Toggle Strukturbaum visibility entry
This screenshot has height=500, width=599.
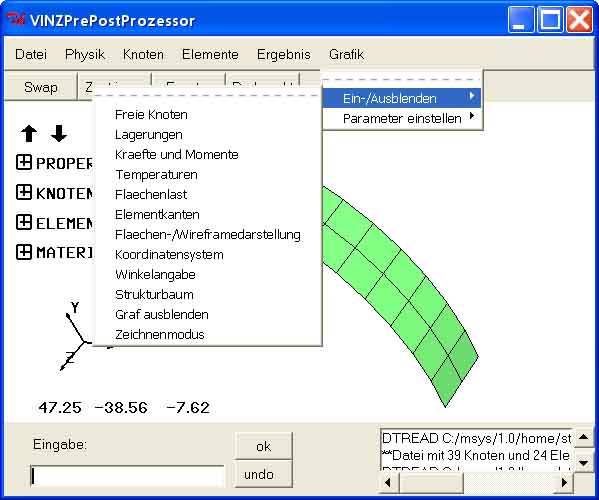coord(154,294)
